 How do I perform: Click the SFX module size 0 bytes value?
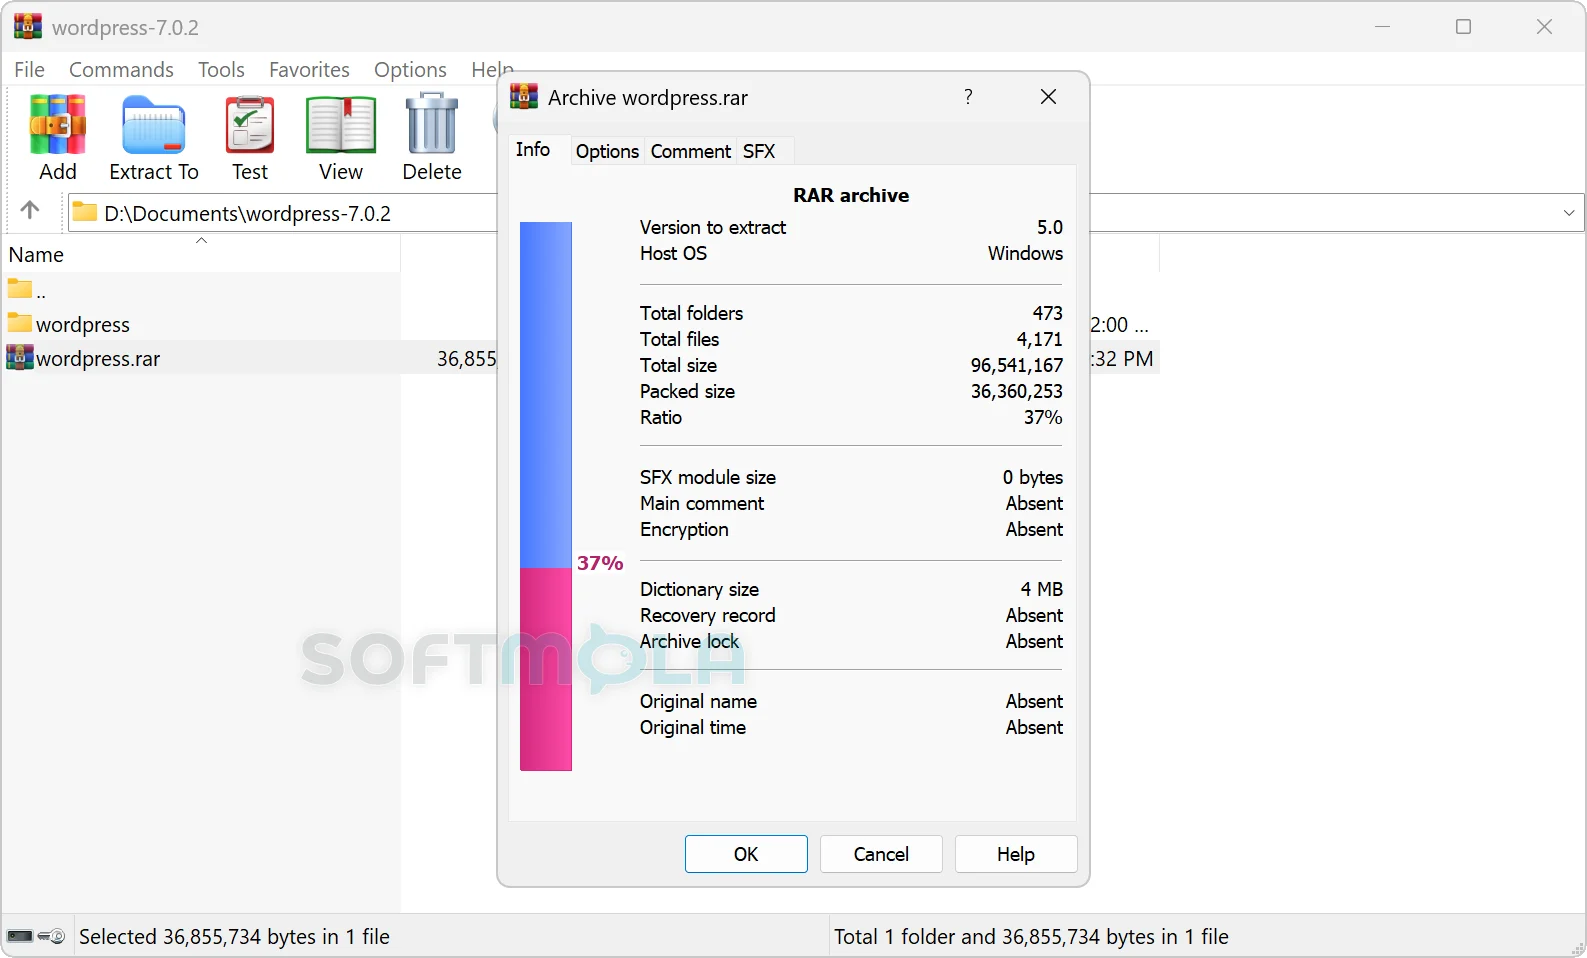click(x=1033, y=477)
